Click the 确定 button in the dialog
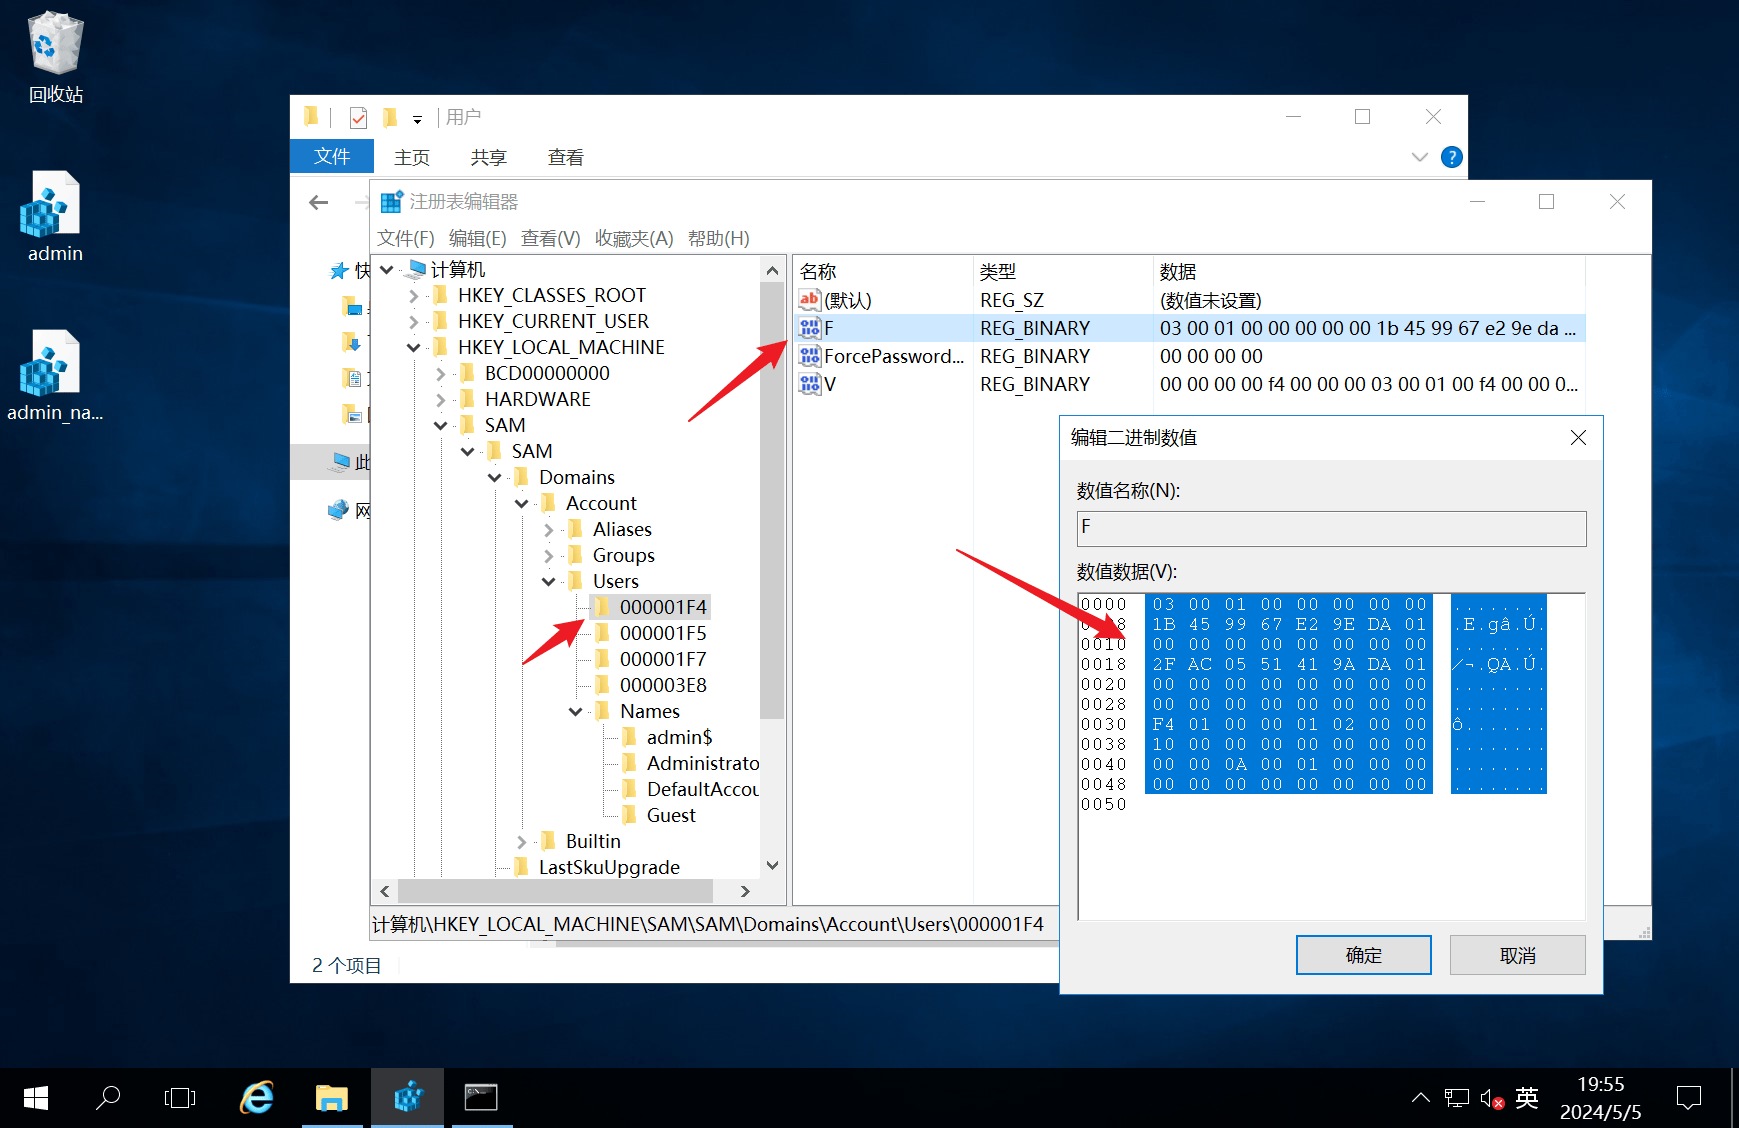The height and width of the screenshot is (1128, 1739). [1363, 955]
